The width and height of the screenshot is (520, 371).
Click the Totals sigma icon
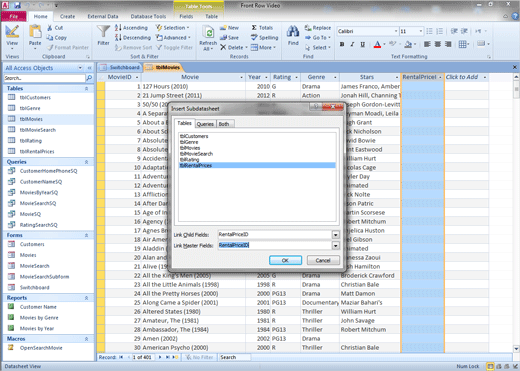254,28
